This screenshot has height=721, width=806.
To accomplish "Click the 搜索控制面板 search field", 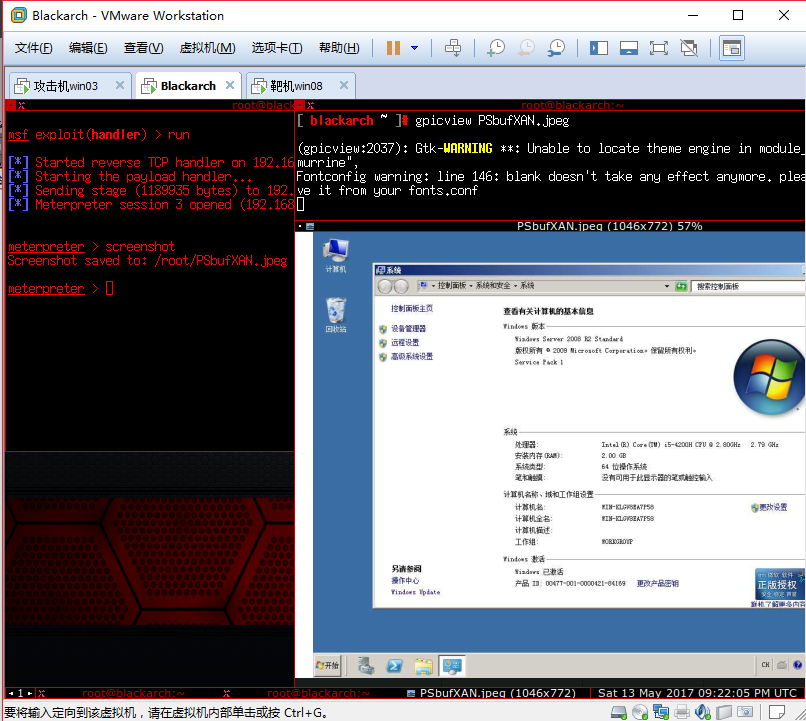I will pyautogui.click(x=747, y=286).
